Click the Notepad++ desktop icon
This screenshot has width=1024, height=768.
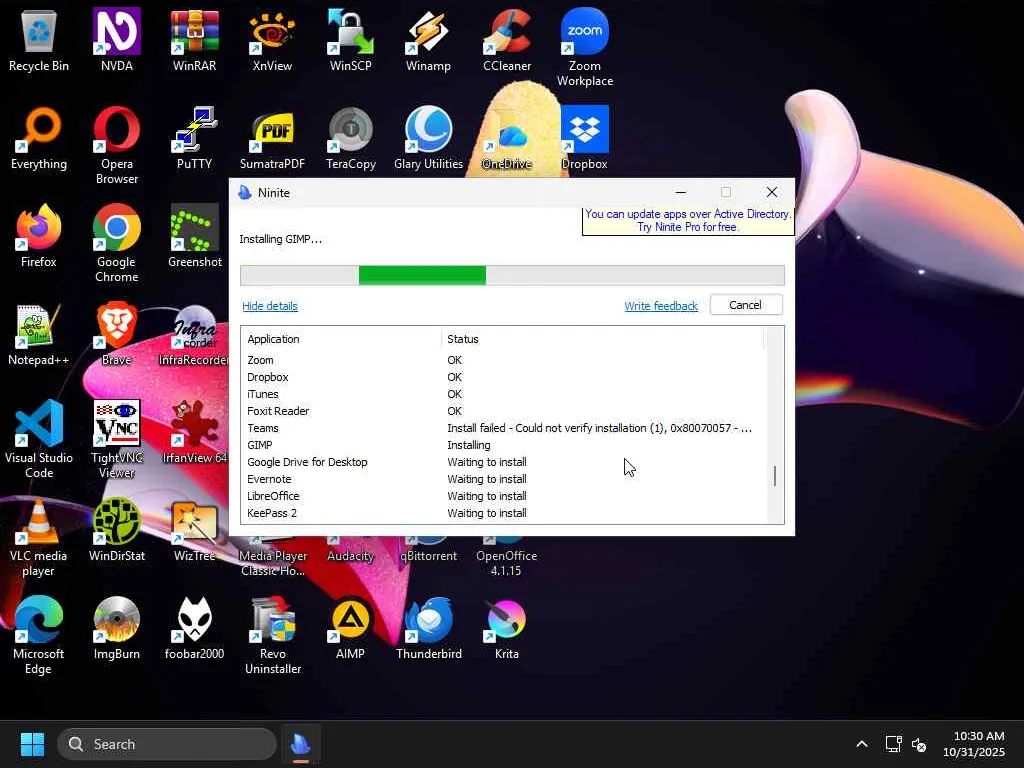point(39,334)
